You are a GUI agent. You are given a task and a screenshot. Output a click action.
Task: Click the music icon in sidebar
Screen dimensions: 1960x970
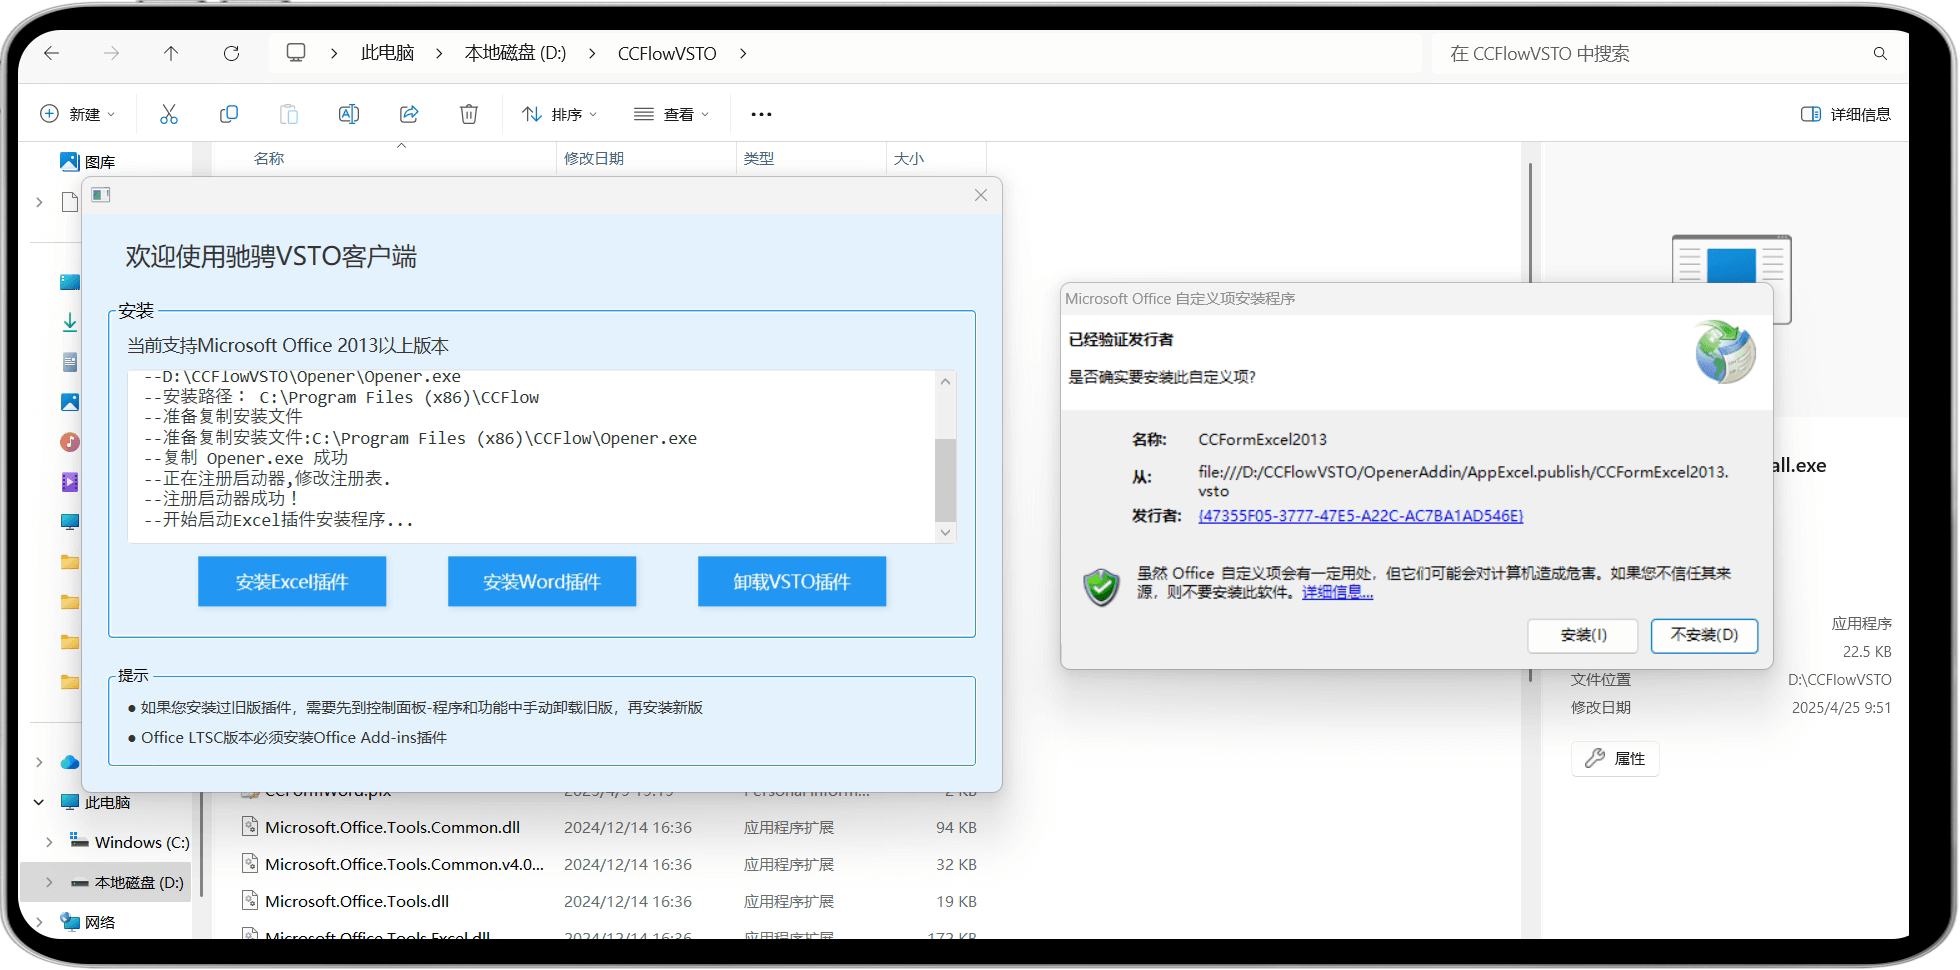coord(70,442)
